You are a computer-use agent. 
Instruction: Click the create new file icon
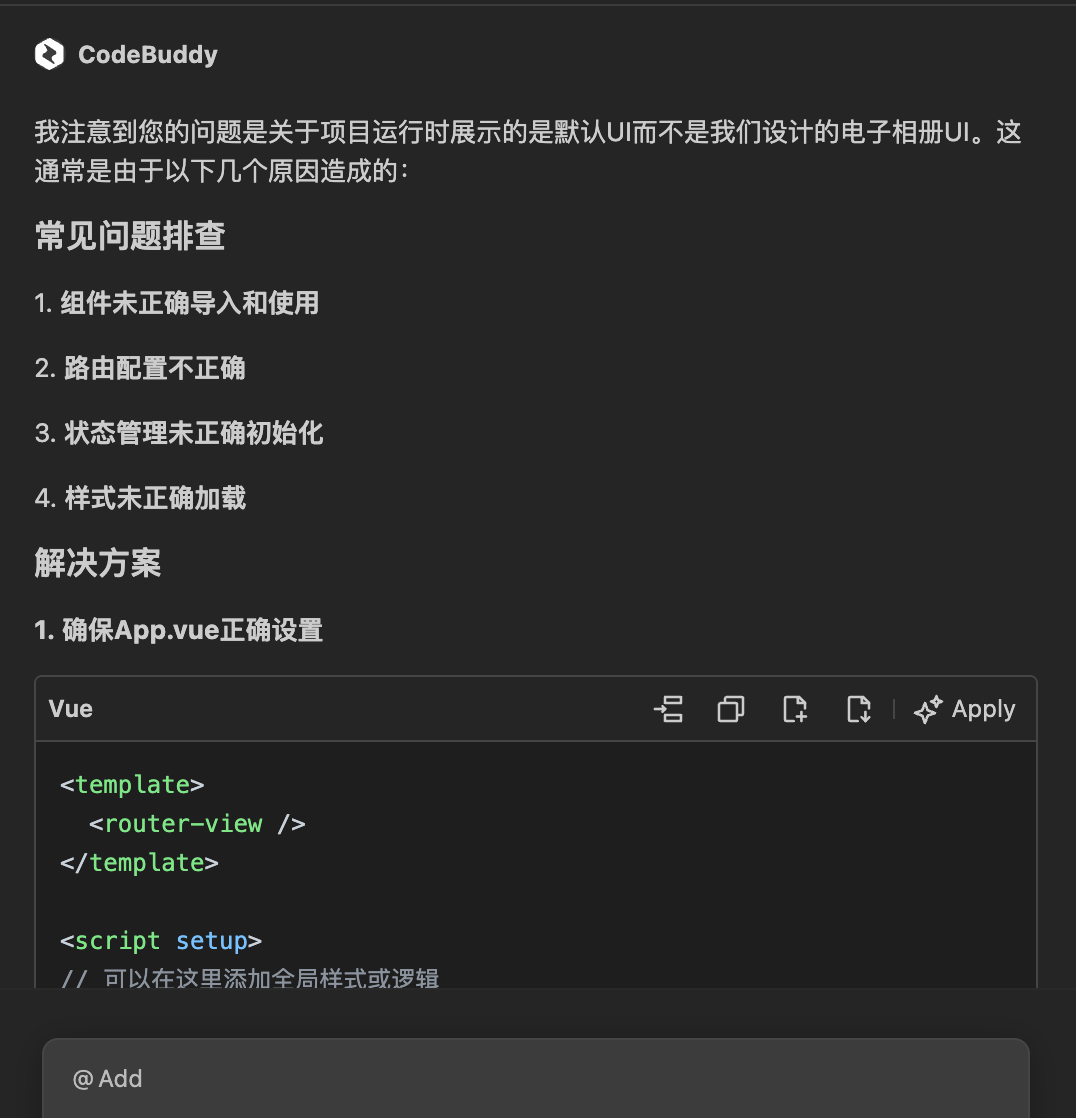[x=794, y=709]
